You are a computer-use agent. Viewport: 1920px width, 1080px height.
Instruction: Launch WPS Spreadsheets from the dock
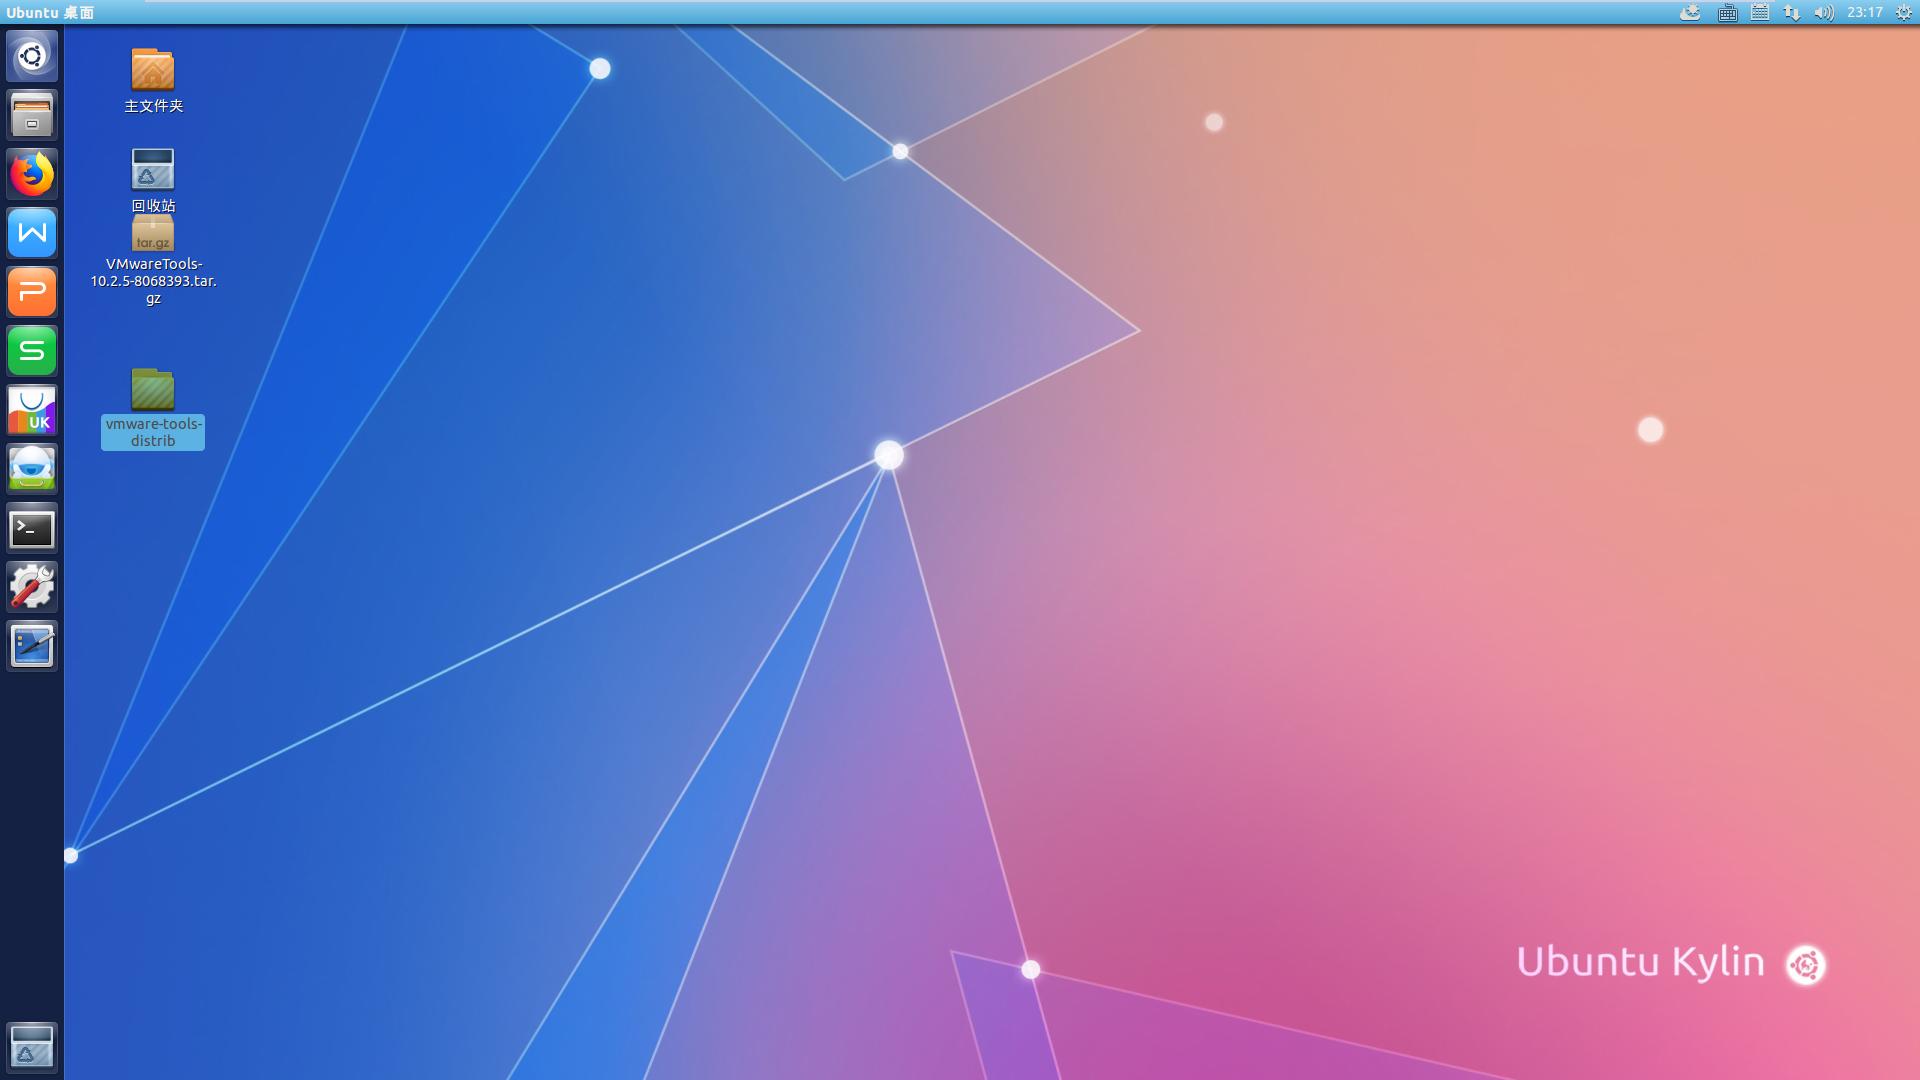coord(32,351)
